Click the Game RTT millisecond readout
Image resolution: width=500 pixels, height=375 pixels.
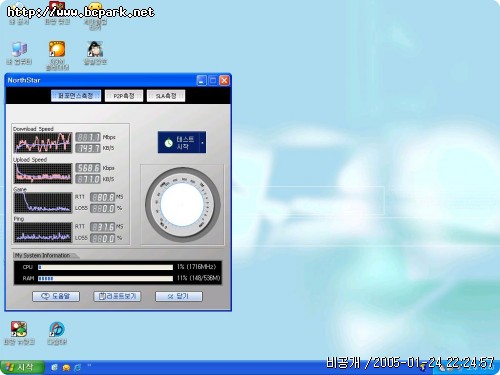click(102, 197)
